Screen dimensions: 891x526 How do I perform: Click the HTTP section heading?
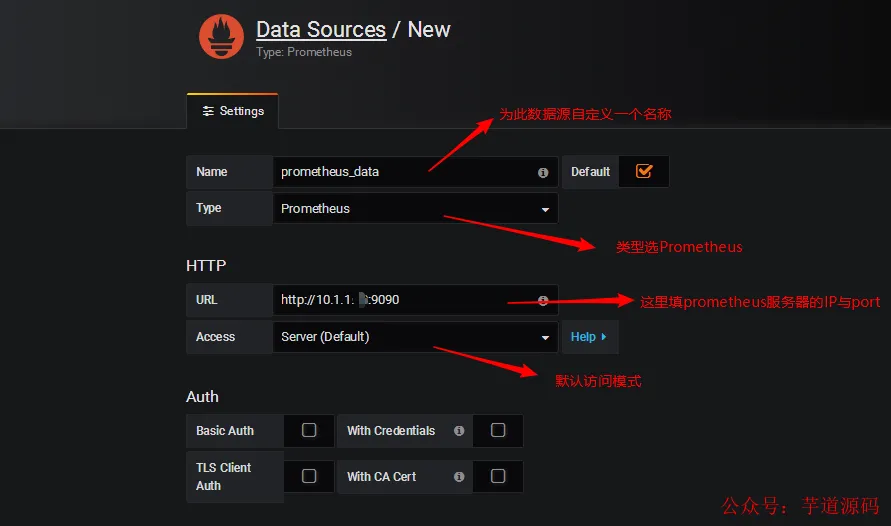pyautogui.click(x=206, y=266)
